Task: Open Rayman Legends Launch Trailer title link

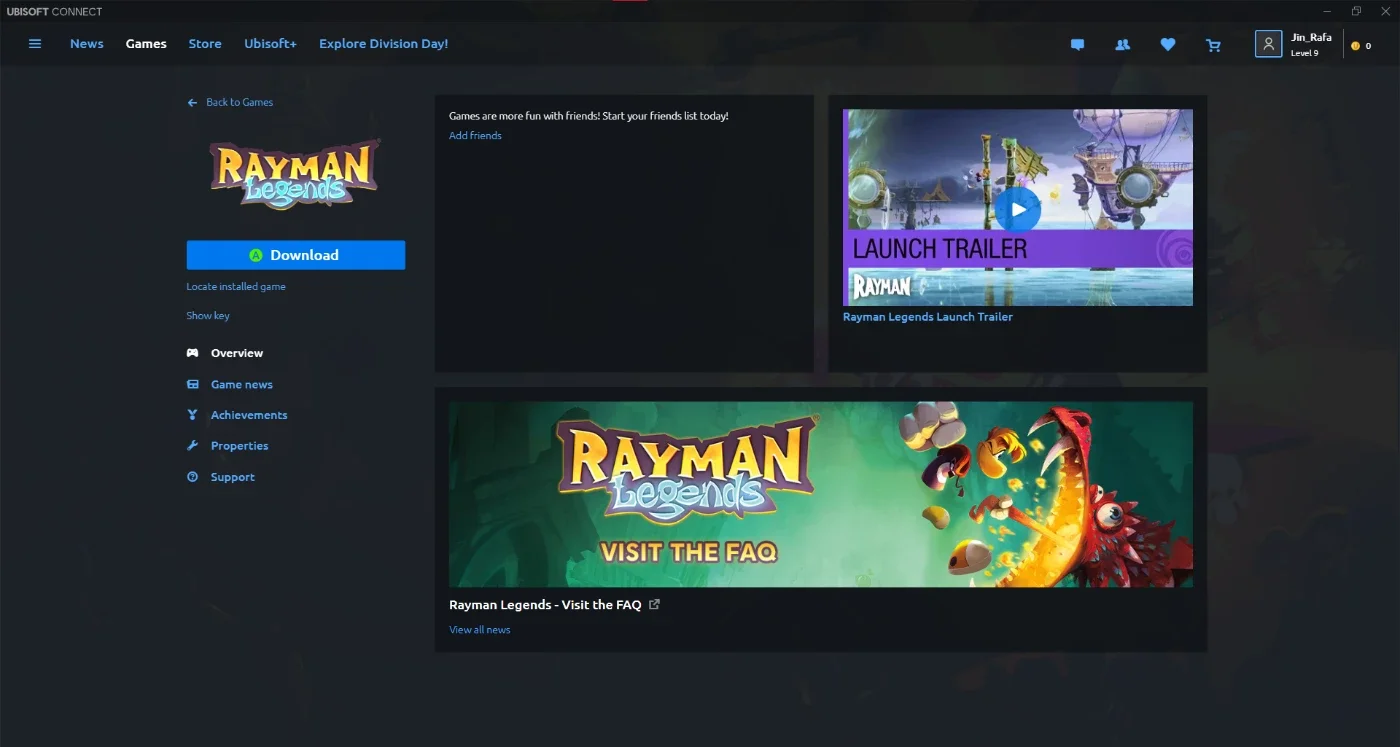Action: (x=928, y=317)
